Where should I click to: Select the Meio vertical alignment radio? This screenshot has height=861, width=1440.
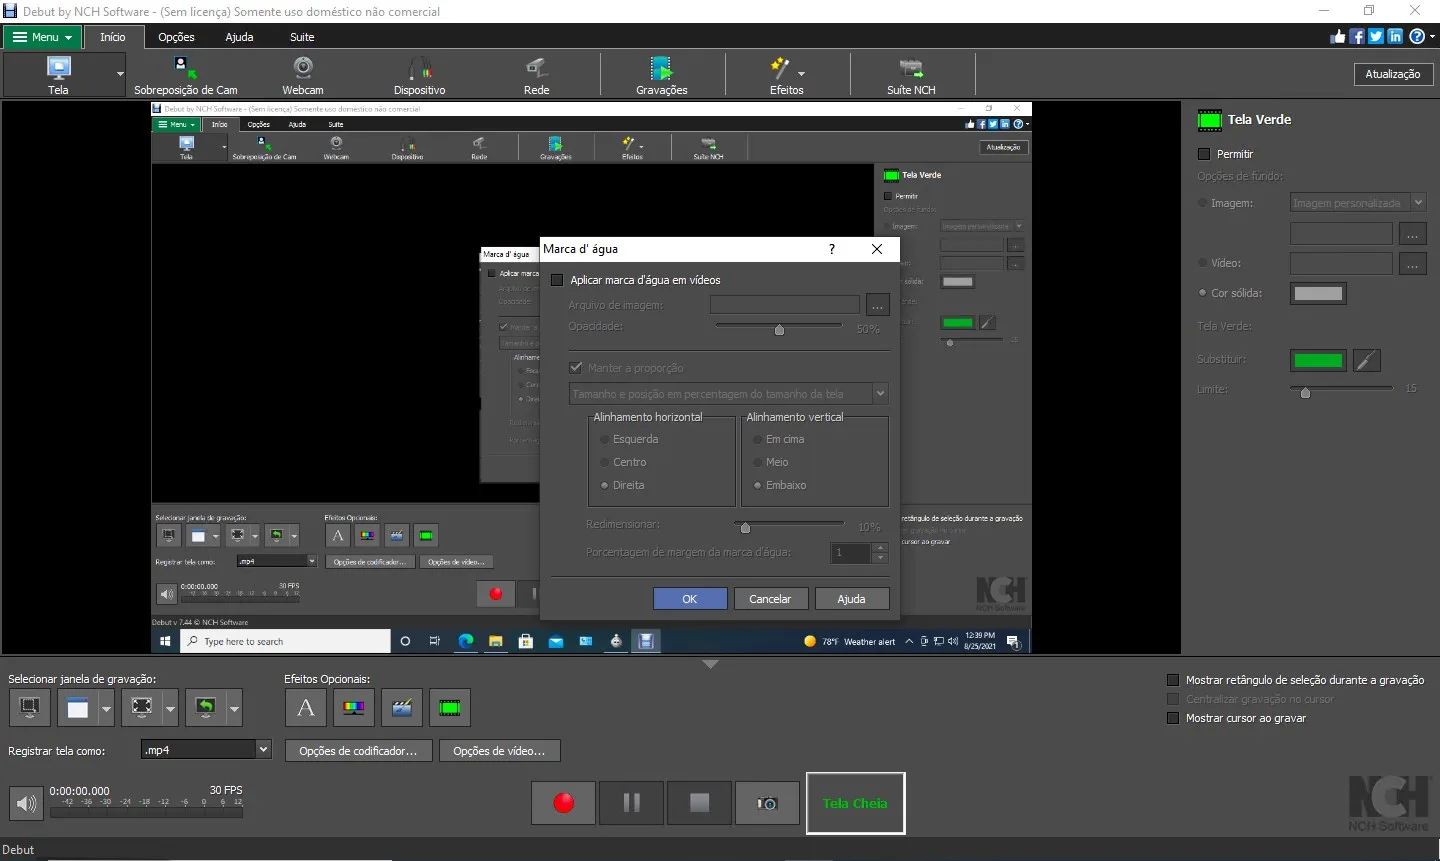coord(757,462)
